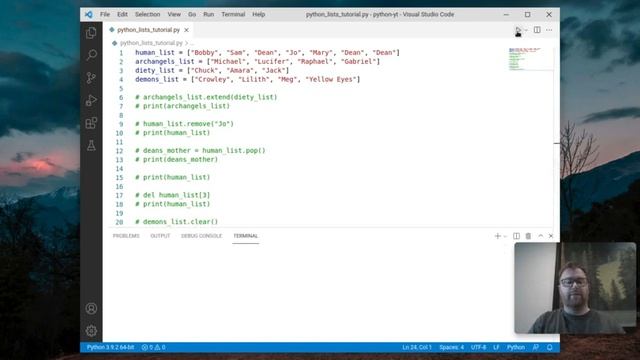This screenshot has height=360, width=640.
Task: Minimize the Visual Studio Code window
Action: click(x=506, y=14)
